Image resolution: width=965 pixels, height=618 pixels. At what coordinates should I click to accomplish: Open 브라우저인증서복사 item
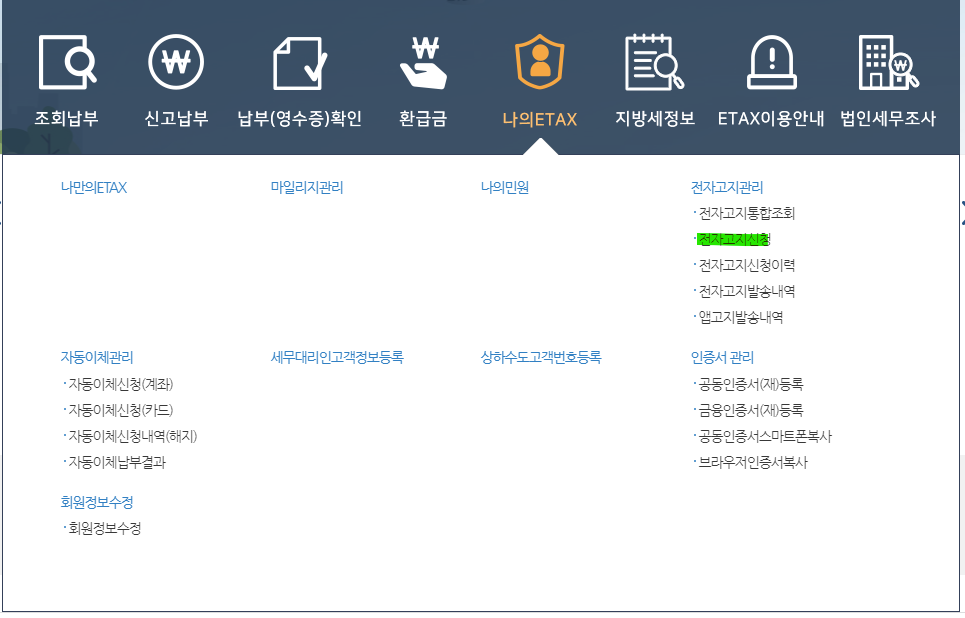(x=753, y=462)
